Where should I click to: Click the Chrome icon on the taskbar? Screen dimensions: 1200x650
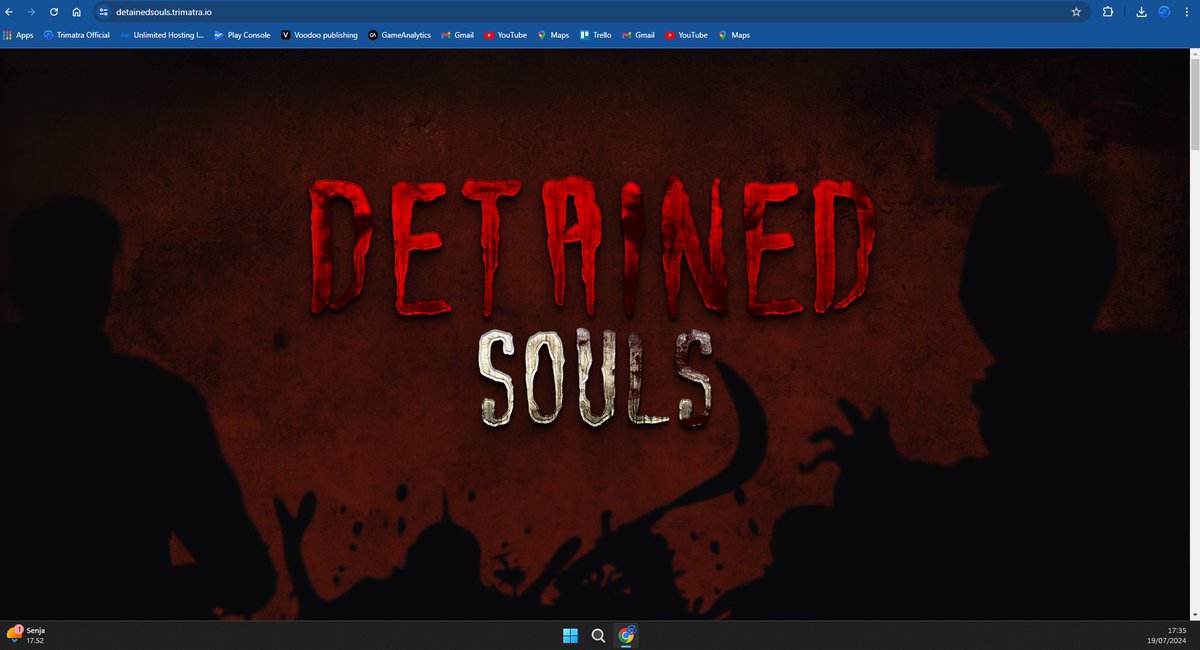[627, 635]
